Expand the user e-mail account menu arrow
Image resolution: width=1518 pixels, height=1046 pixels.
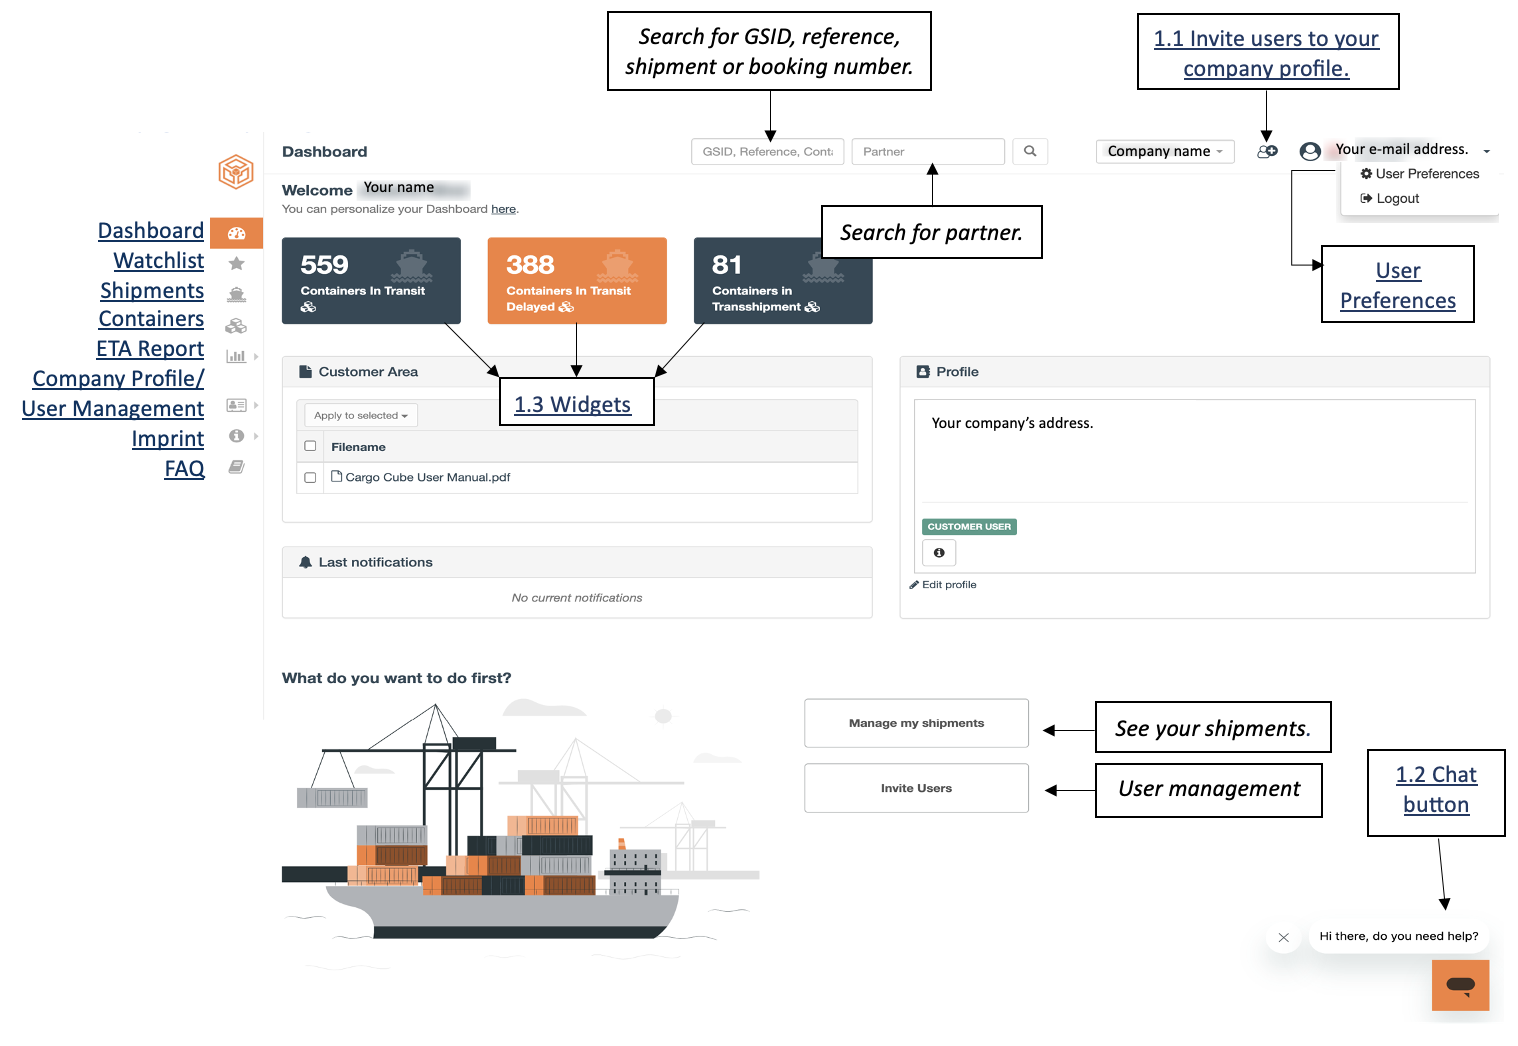[x=1487, y=151]
